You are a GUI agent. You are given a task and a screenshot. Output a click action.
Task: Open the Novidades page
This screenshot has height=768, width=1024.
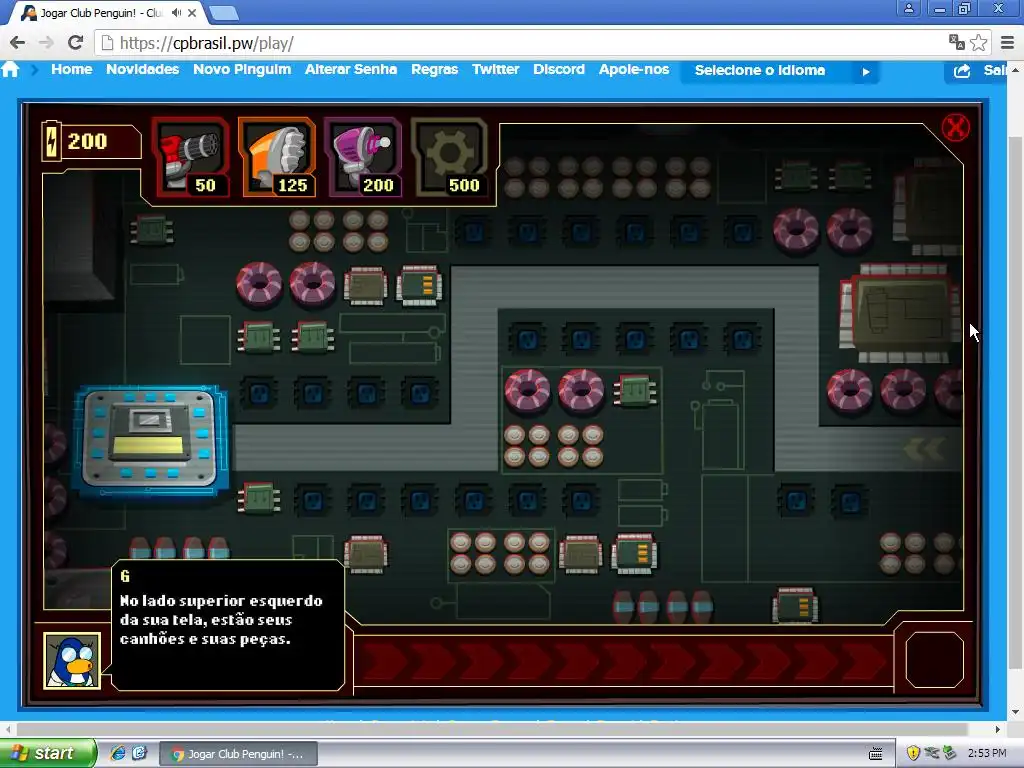pos(142,69)
